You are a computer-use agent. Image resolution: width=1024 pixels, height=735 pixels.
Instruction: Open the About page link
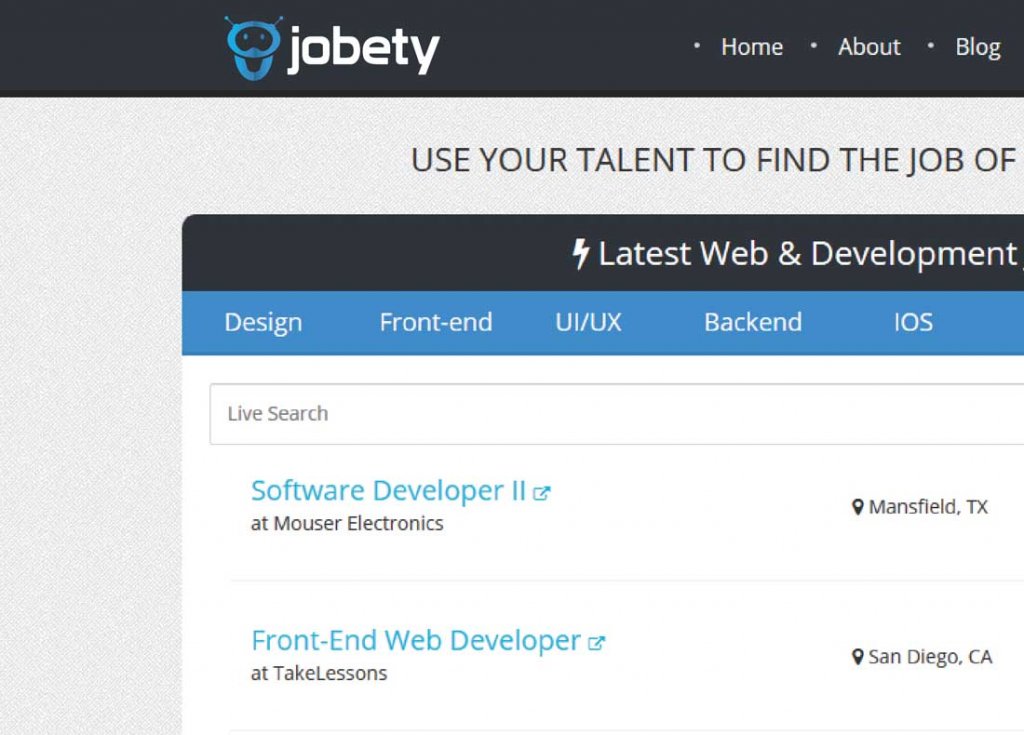click(869, 47)
